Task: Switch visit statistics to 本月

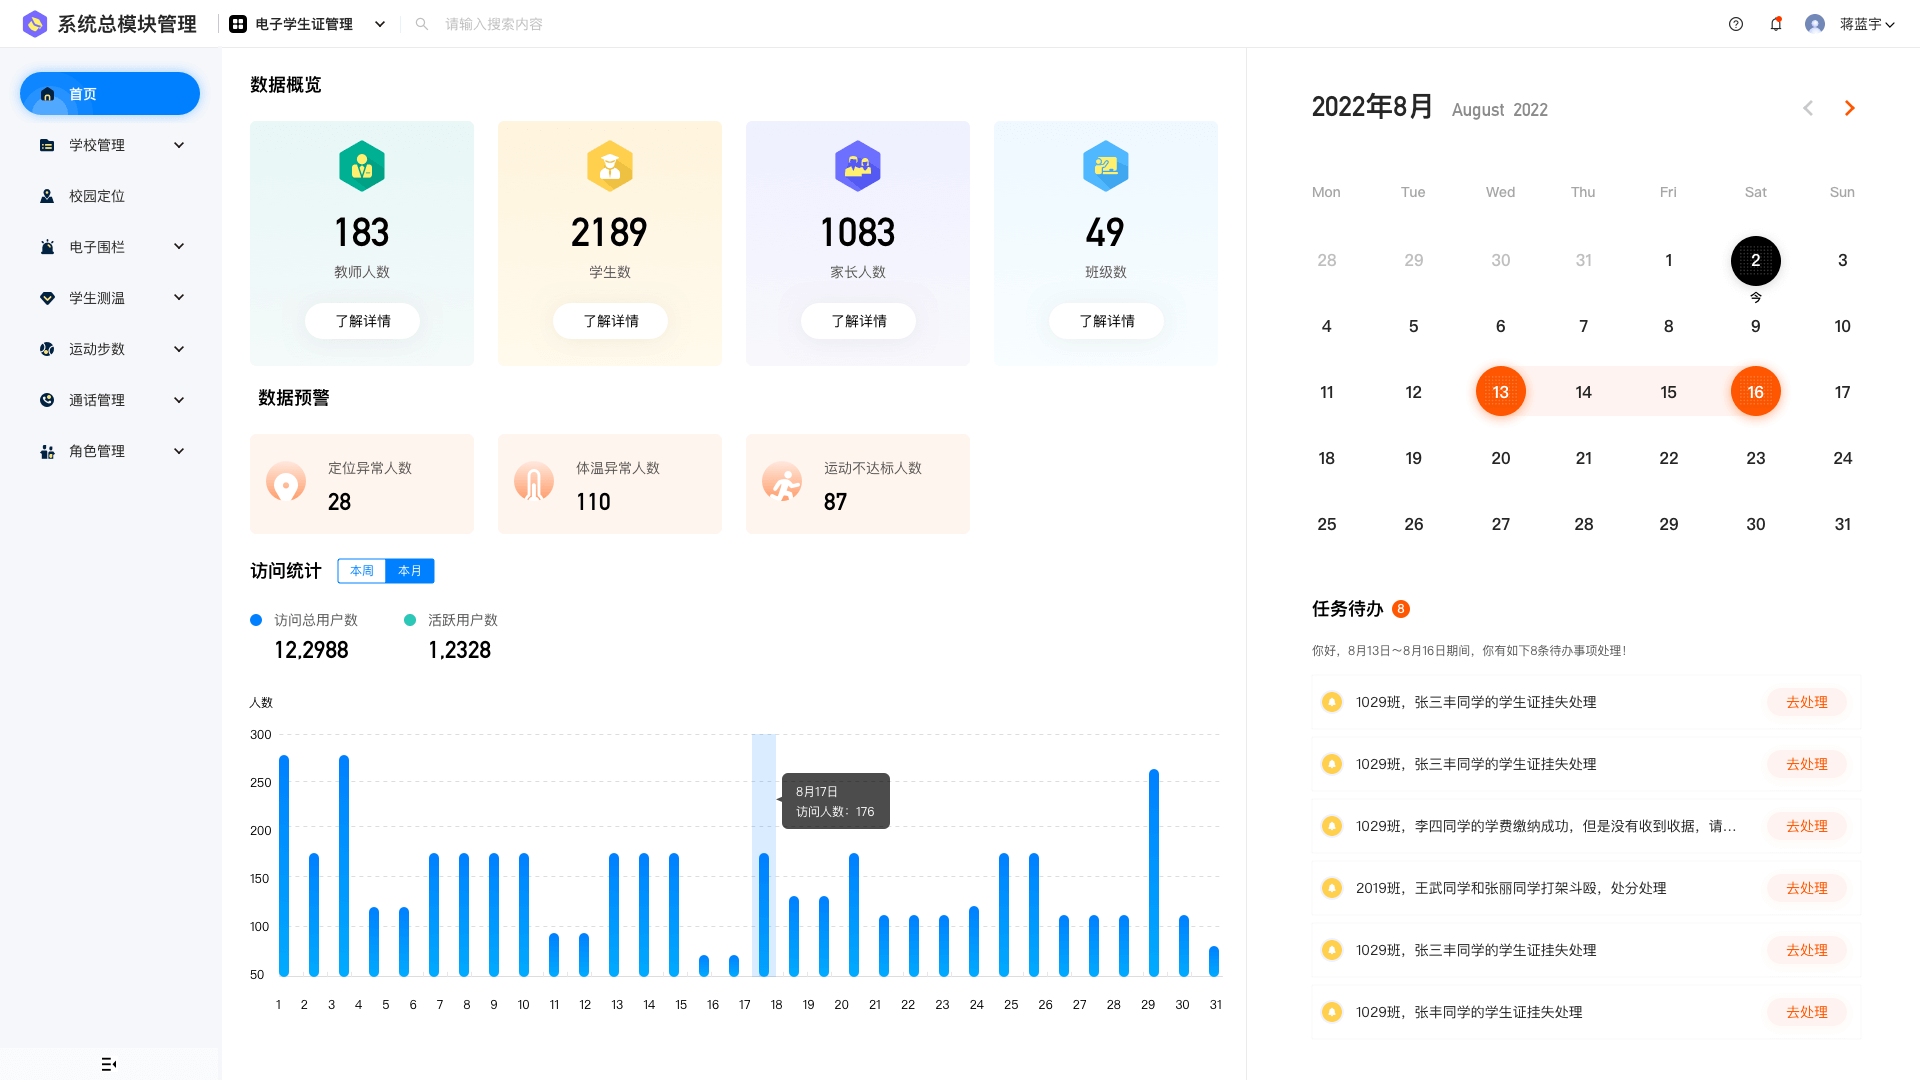Action: (x=410, y=571)
